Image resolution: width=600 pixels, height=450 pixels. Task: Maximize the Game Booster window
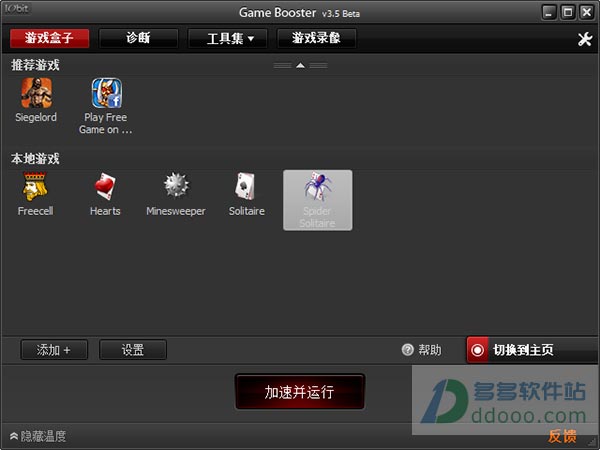pos(568,13)
